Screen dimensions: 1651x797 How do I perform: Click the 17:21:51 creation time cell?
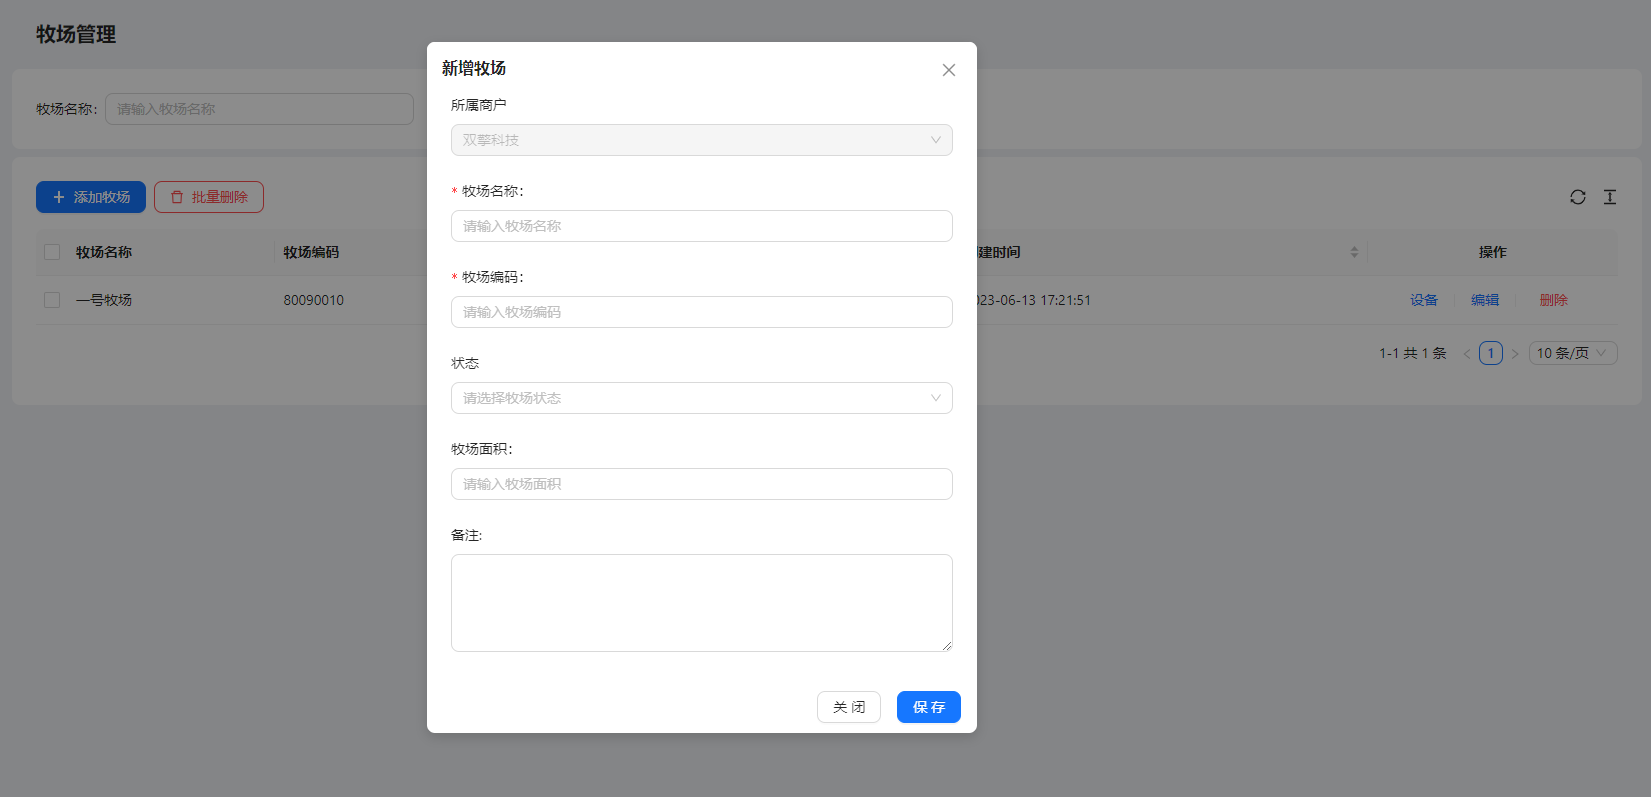1034,300
